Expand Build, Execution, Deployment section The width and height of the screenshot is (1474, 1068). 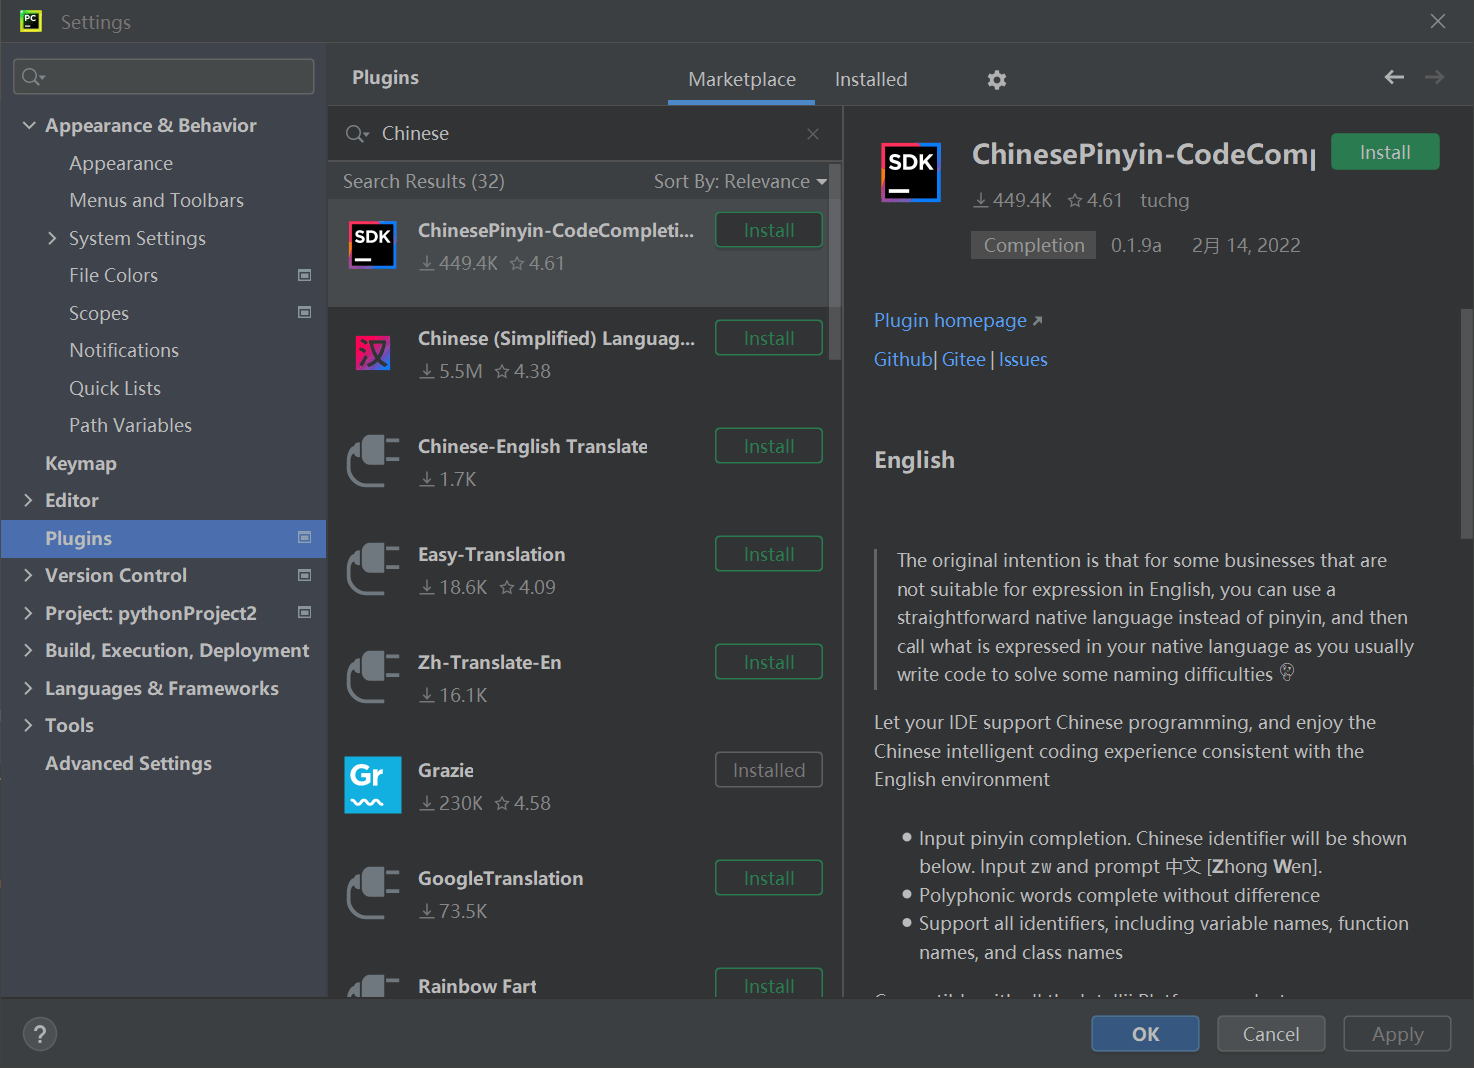(x=28, y=650)
